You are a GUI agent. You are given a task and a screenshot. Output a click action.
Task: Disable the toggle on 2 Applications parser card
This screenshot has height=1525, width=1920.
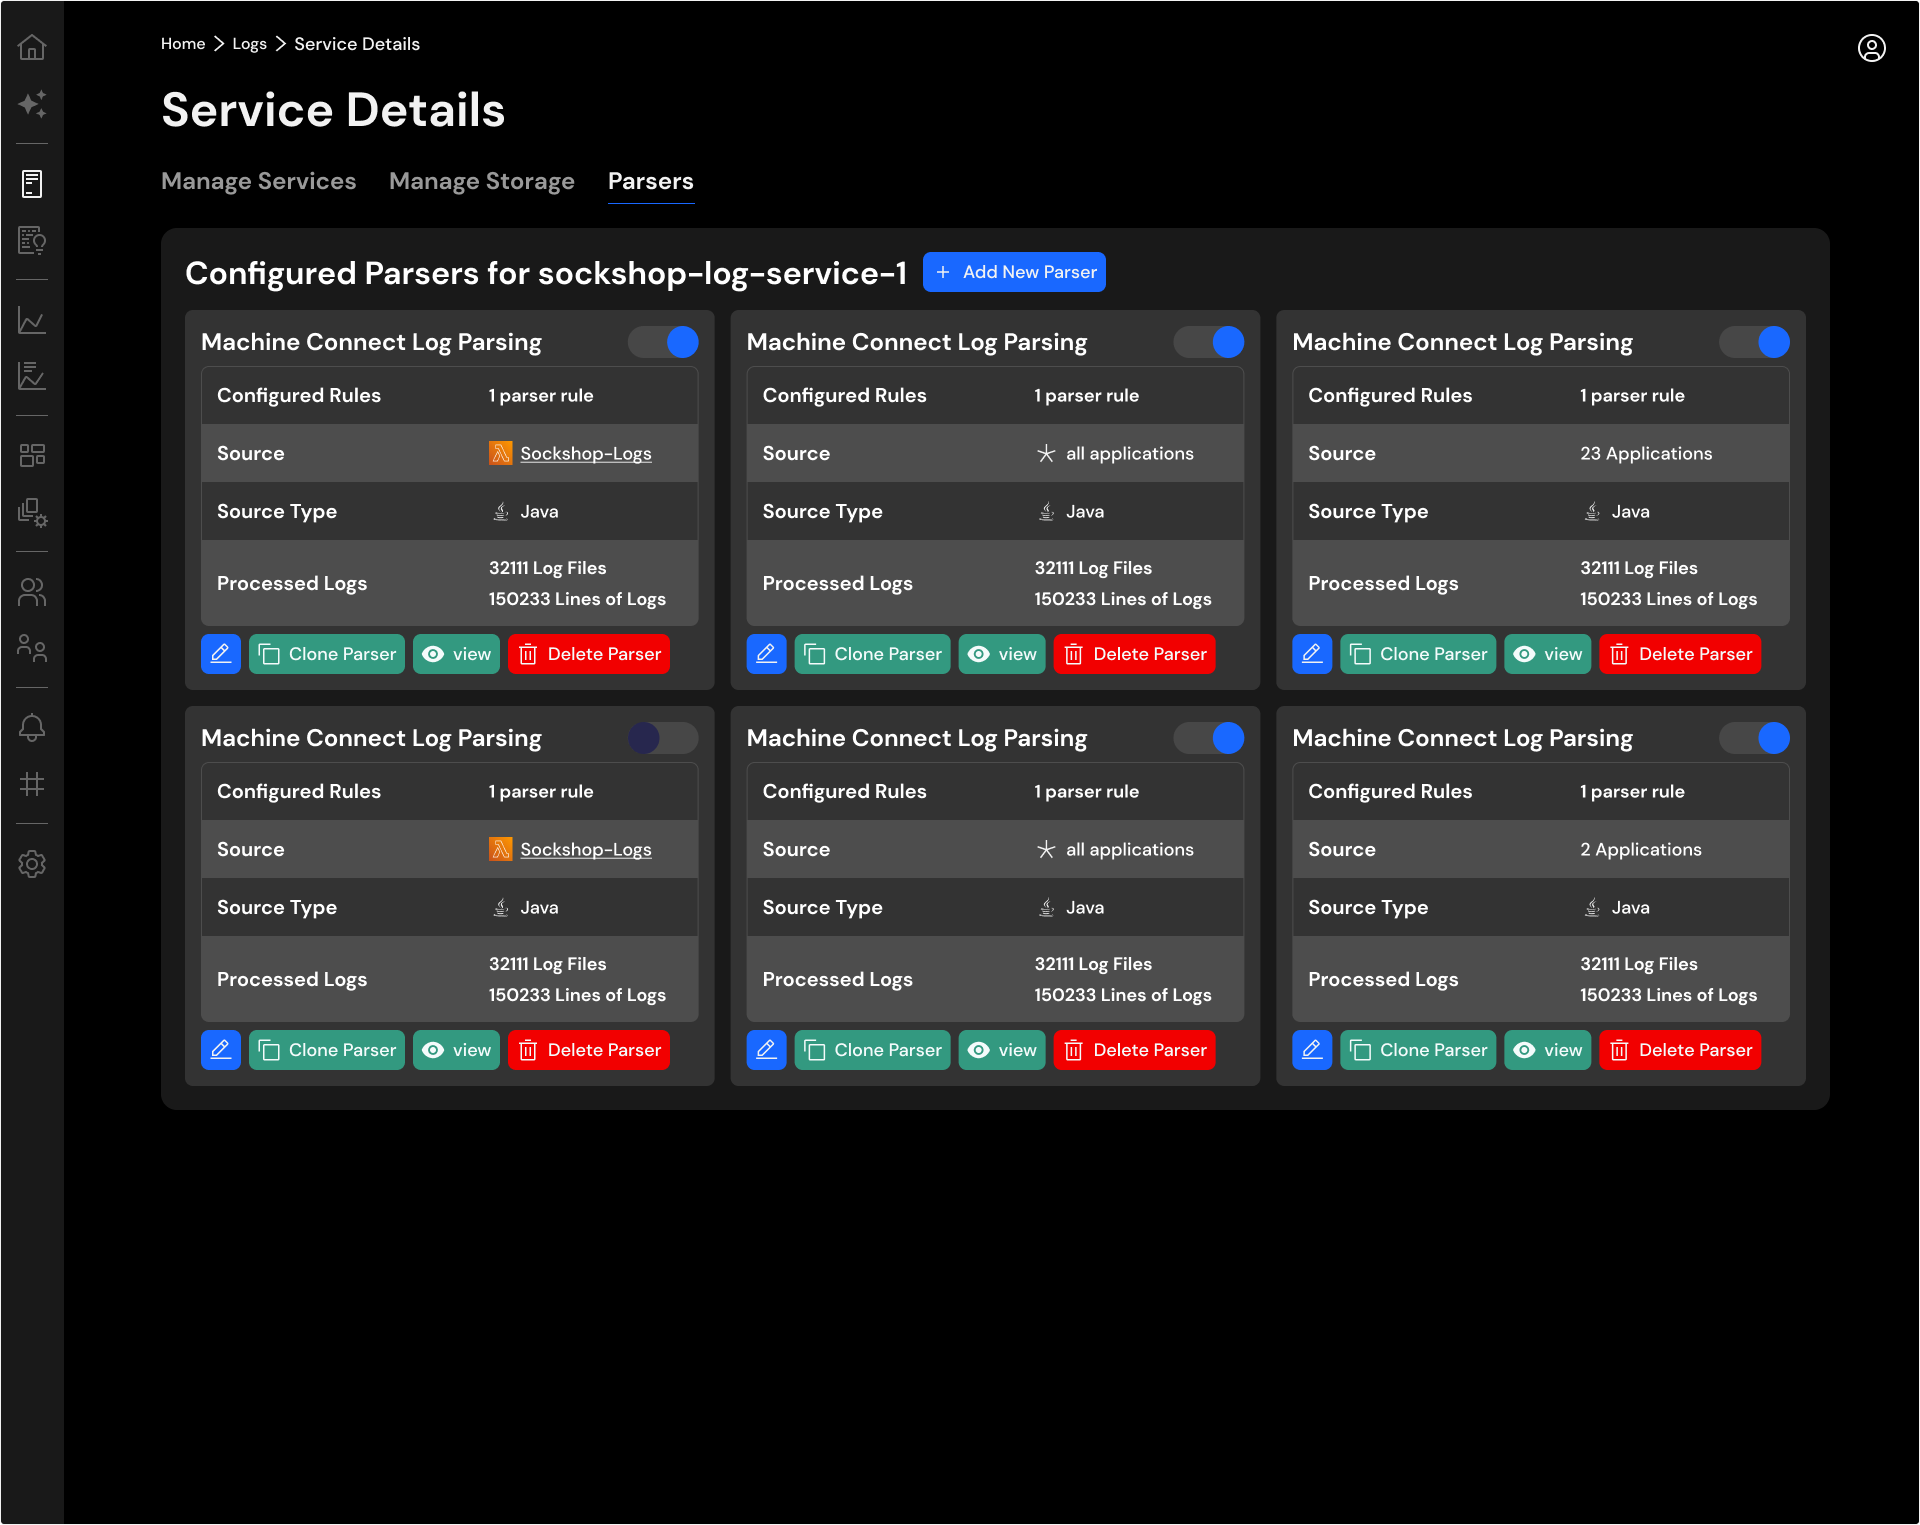click(1754, 738)
